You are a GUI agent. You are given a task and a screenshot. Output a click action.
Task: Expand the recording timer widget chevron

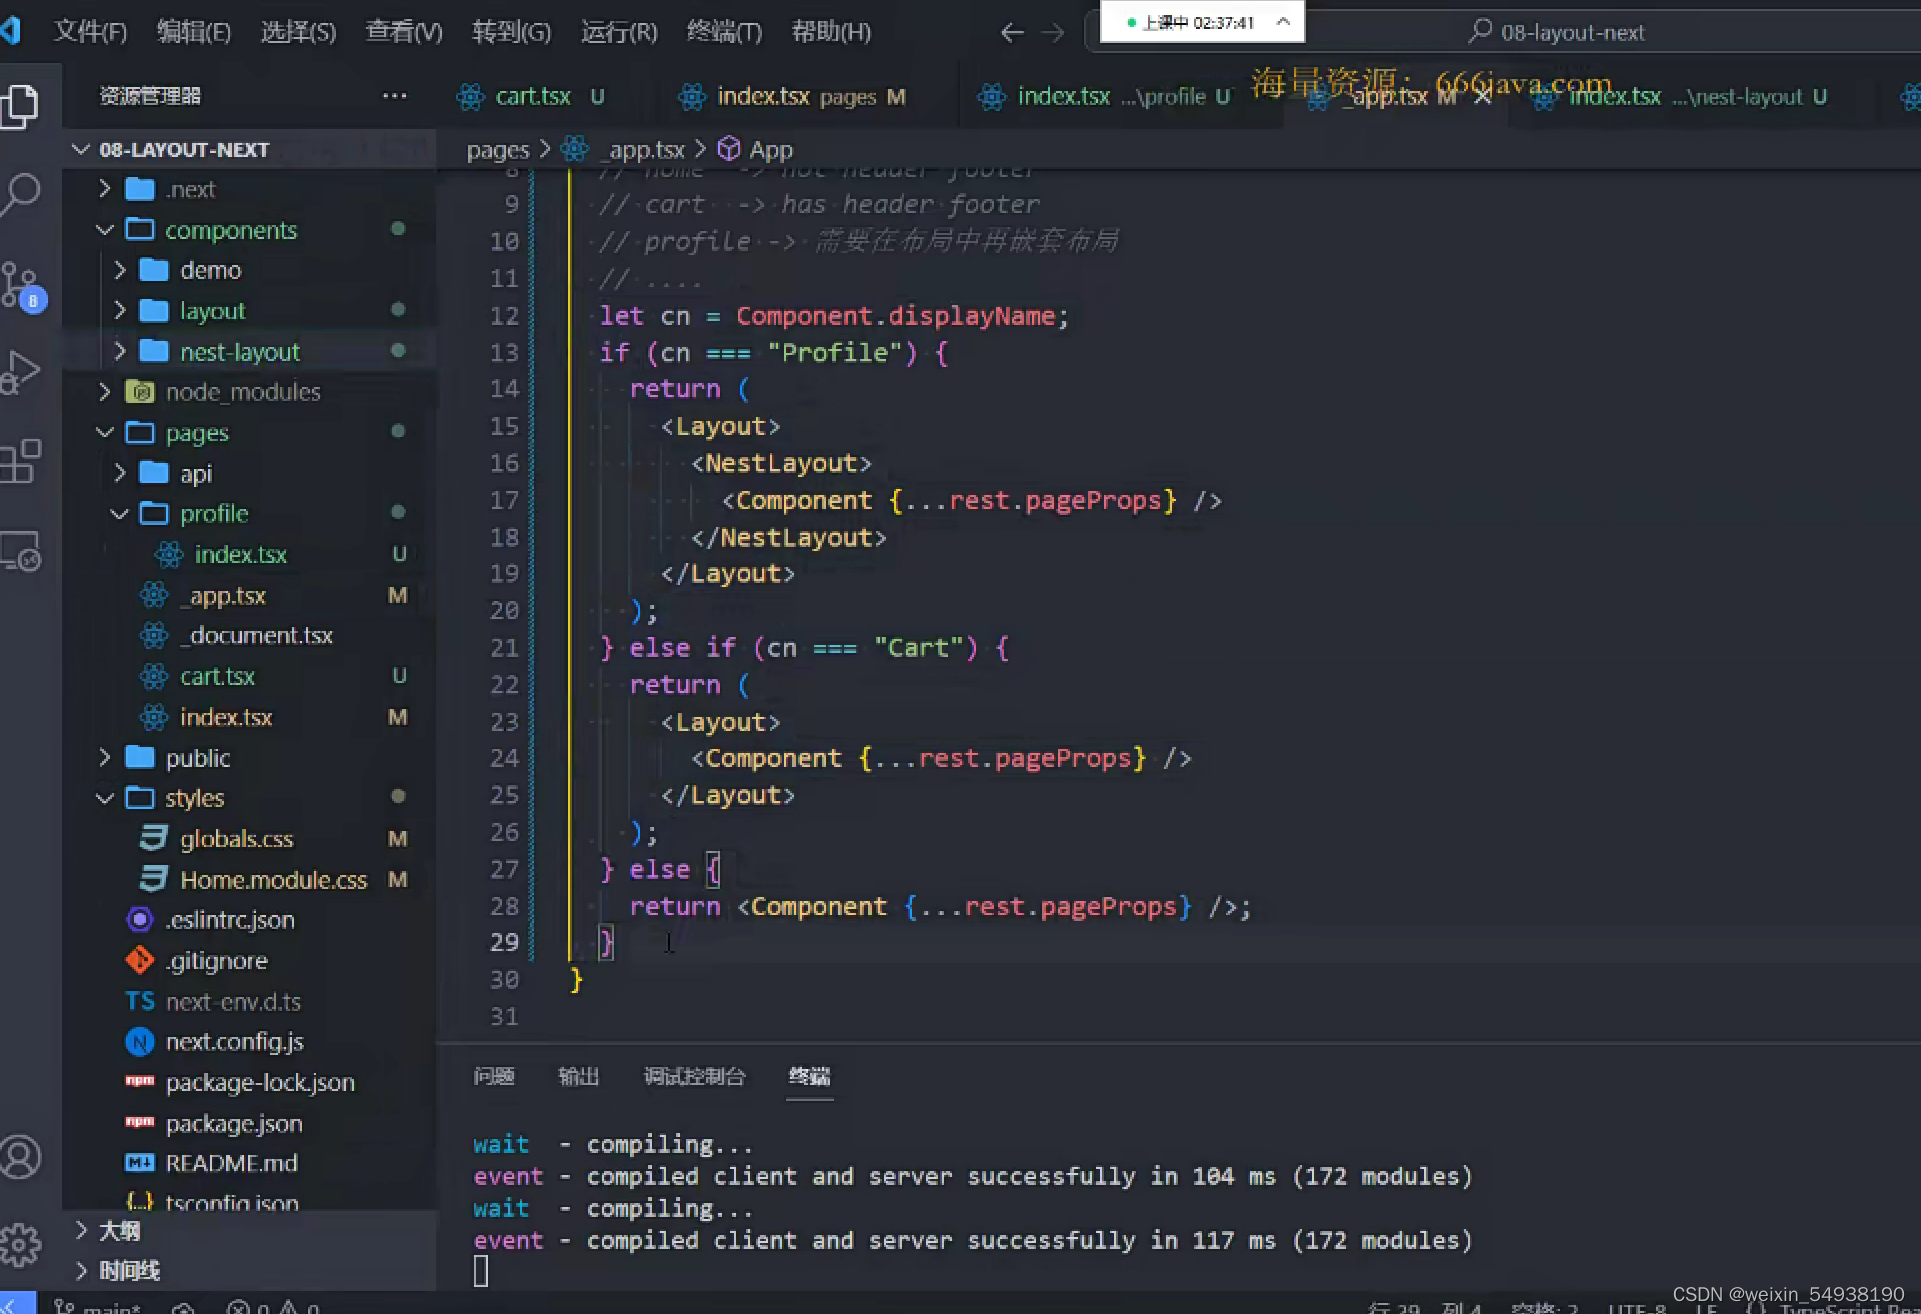tap(1283, 21)
